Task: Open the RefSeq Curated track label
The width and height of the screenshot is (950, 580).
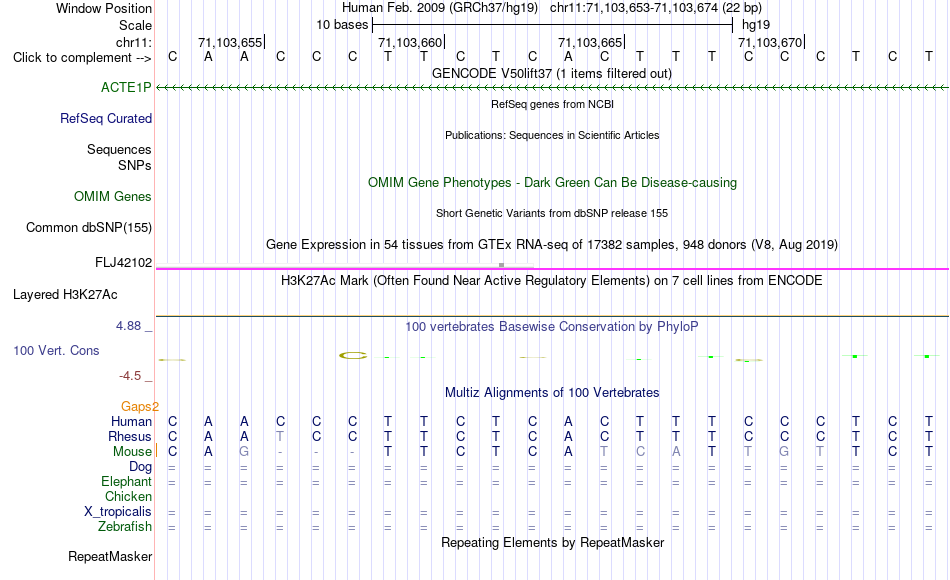Action: pos(105,118)
